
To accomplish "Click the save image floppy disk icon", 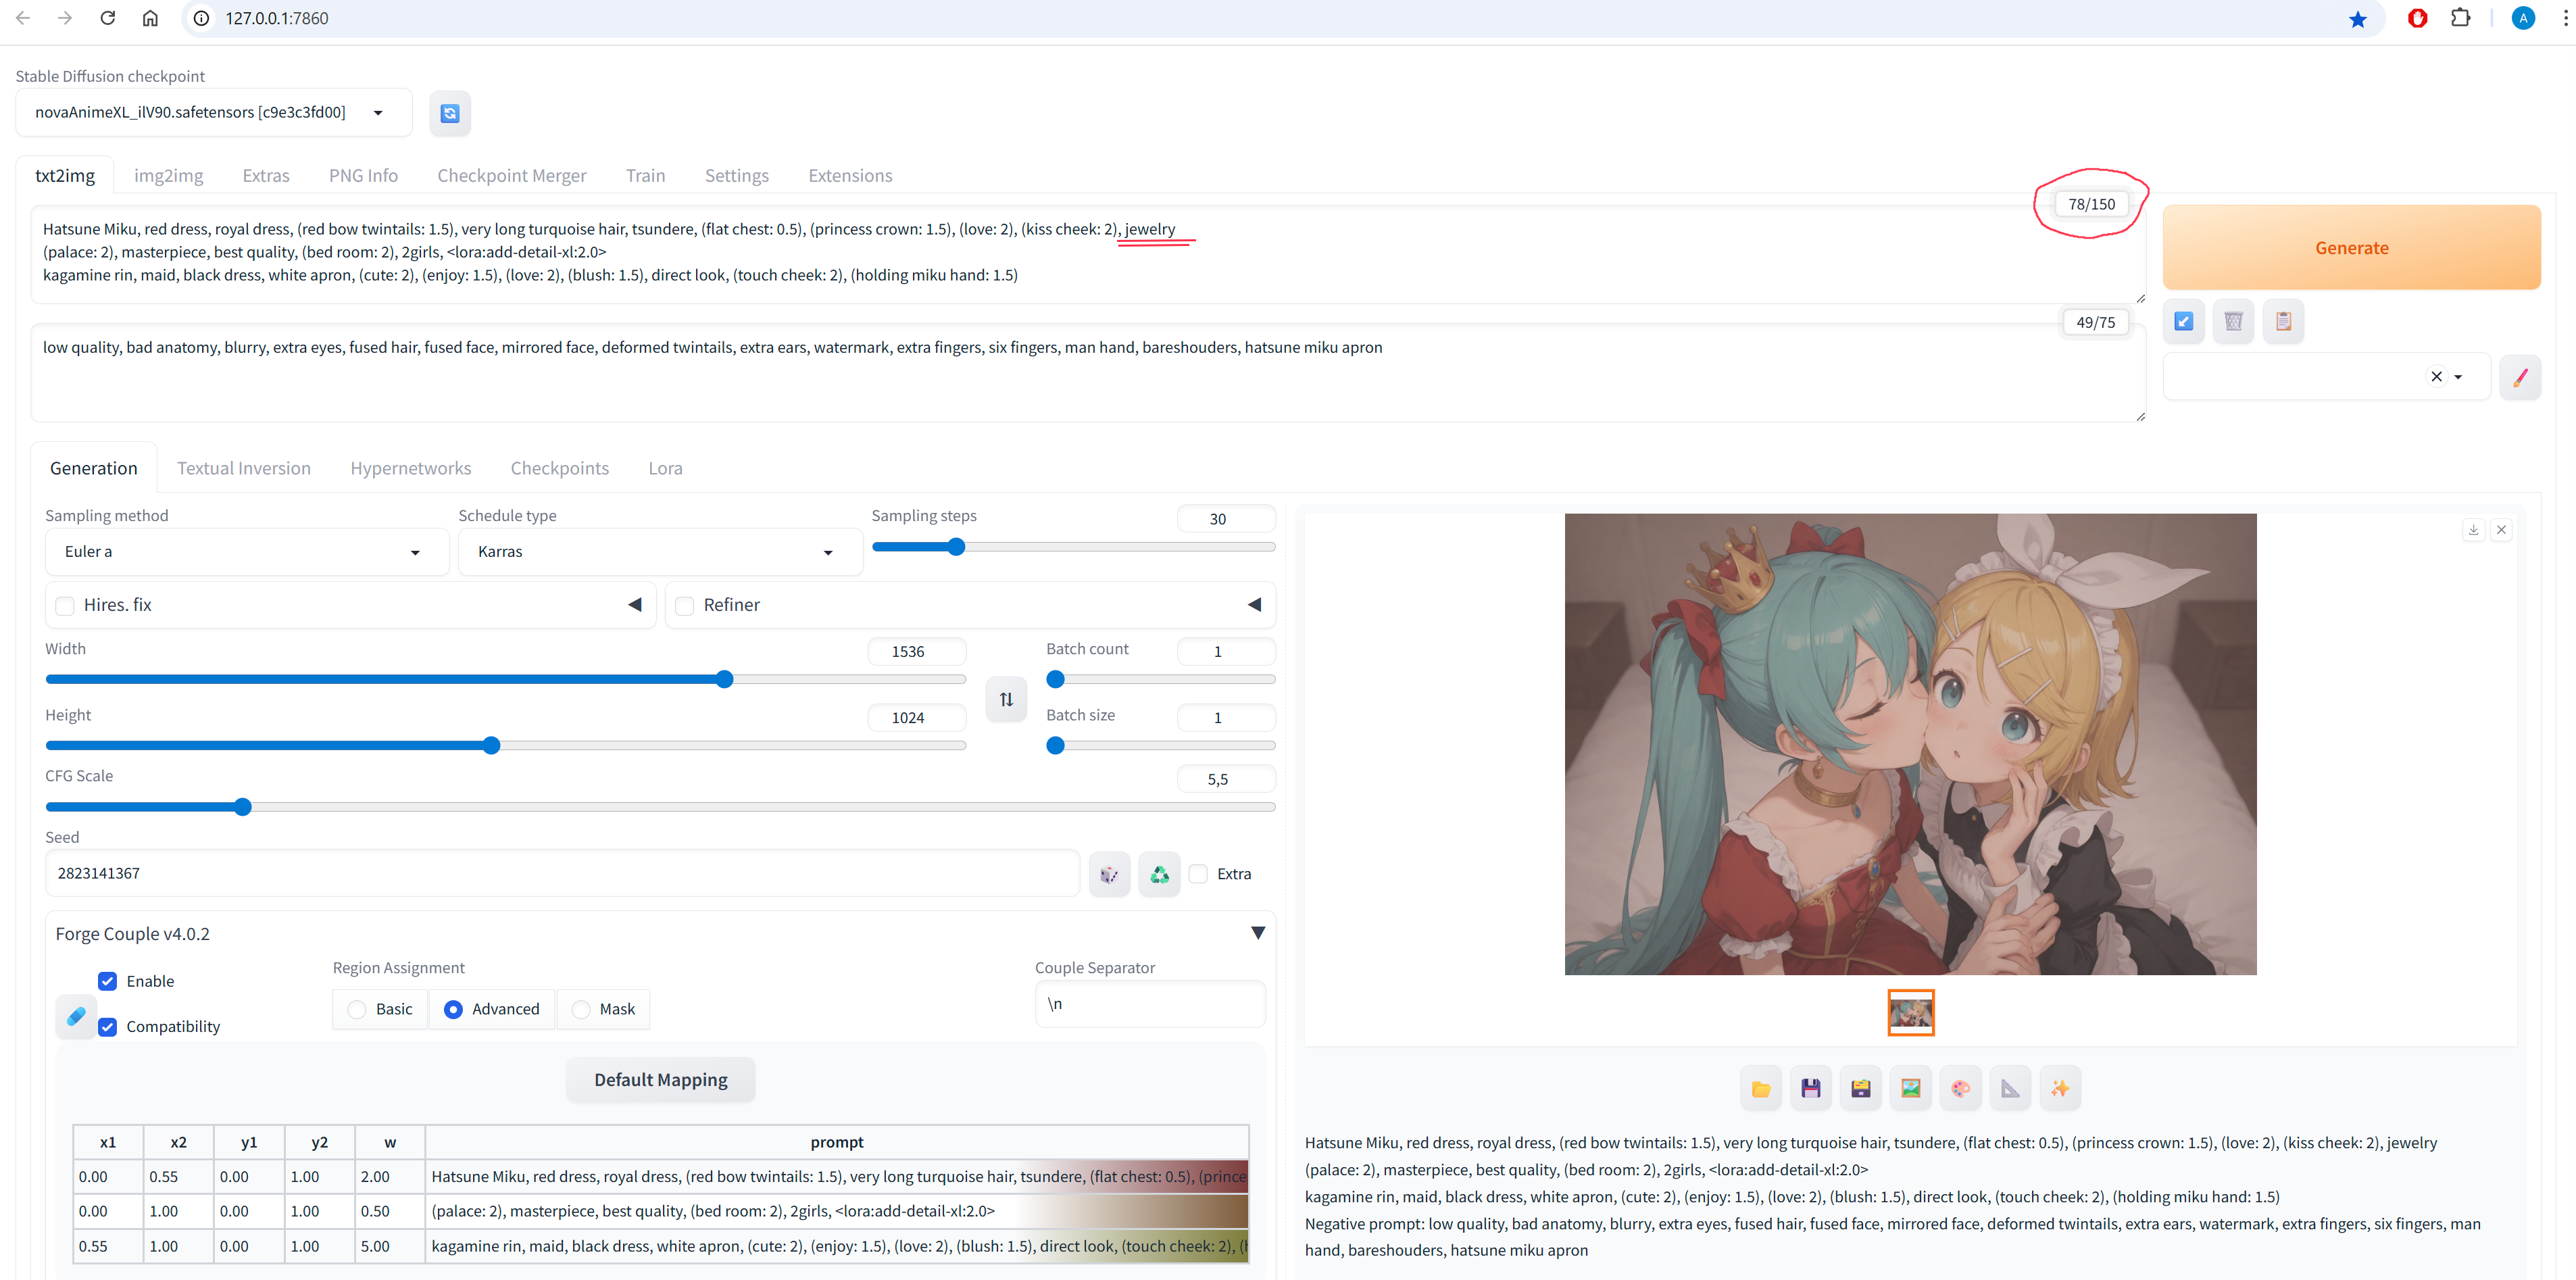I will click(1810, 1088).
